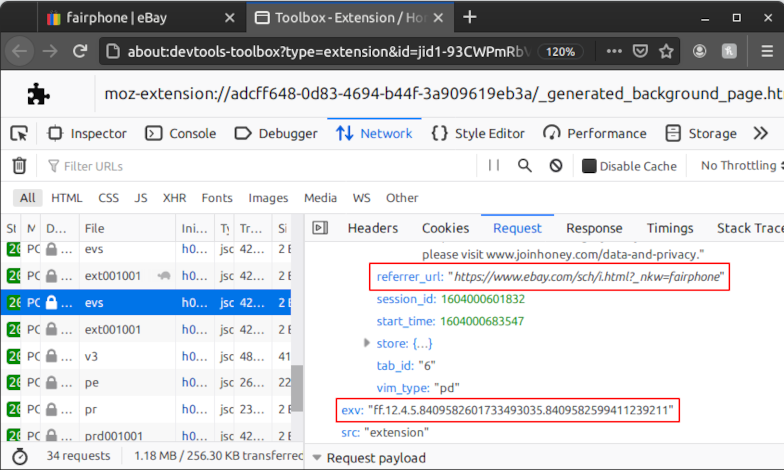
Task: Filter requests by Fonts
Action: click(217, 198)
